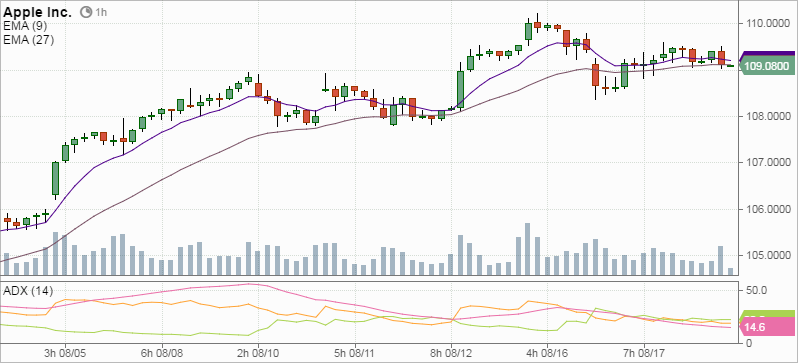Click the pink 14.6 ADX value tag
The height and width of the screenshot is (363, 798).
767,328
